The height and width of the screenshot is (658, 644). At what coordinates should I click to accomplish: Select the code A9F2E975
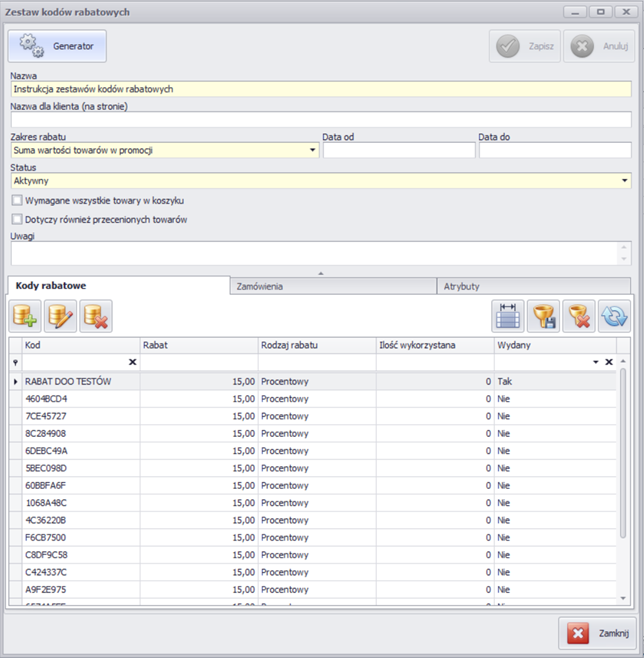(x=45, y=590)
